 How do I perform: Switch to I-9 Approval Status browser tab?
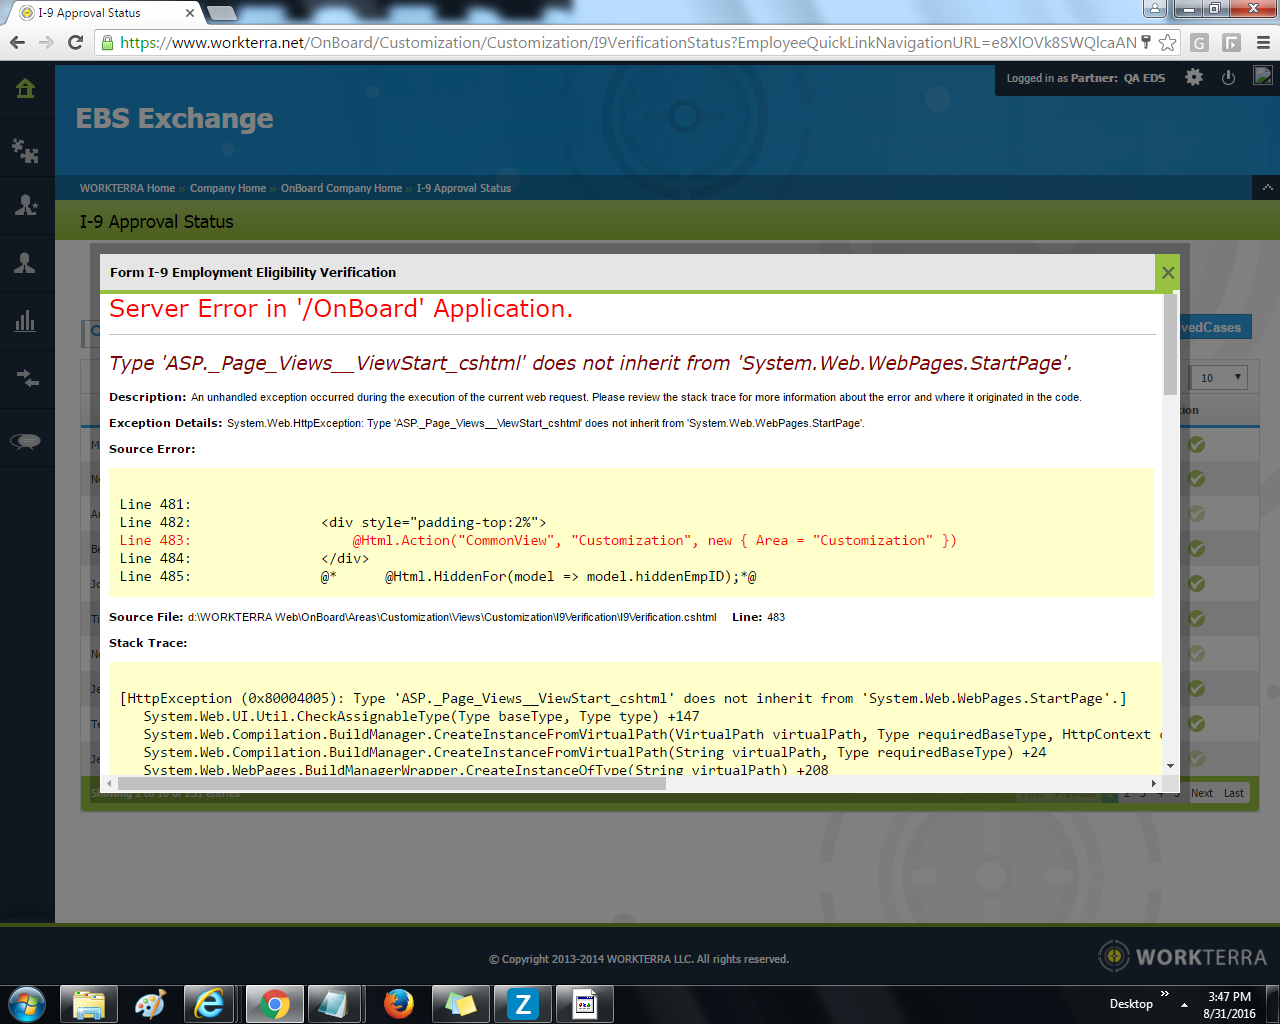coord(100,13)
